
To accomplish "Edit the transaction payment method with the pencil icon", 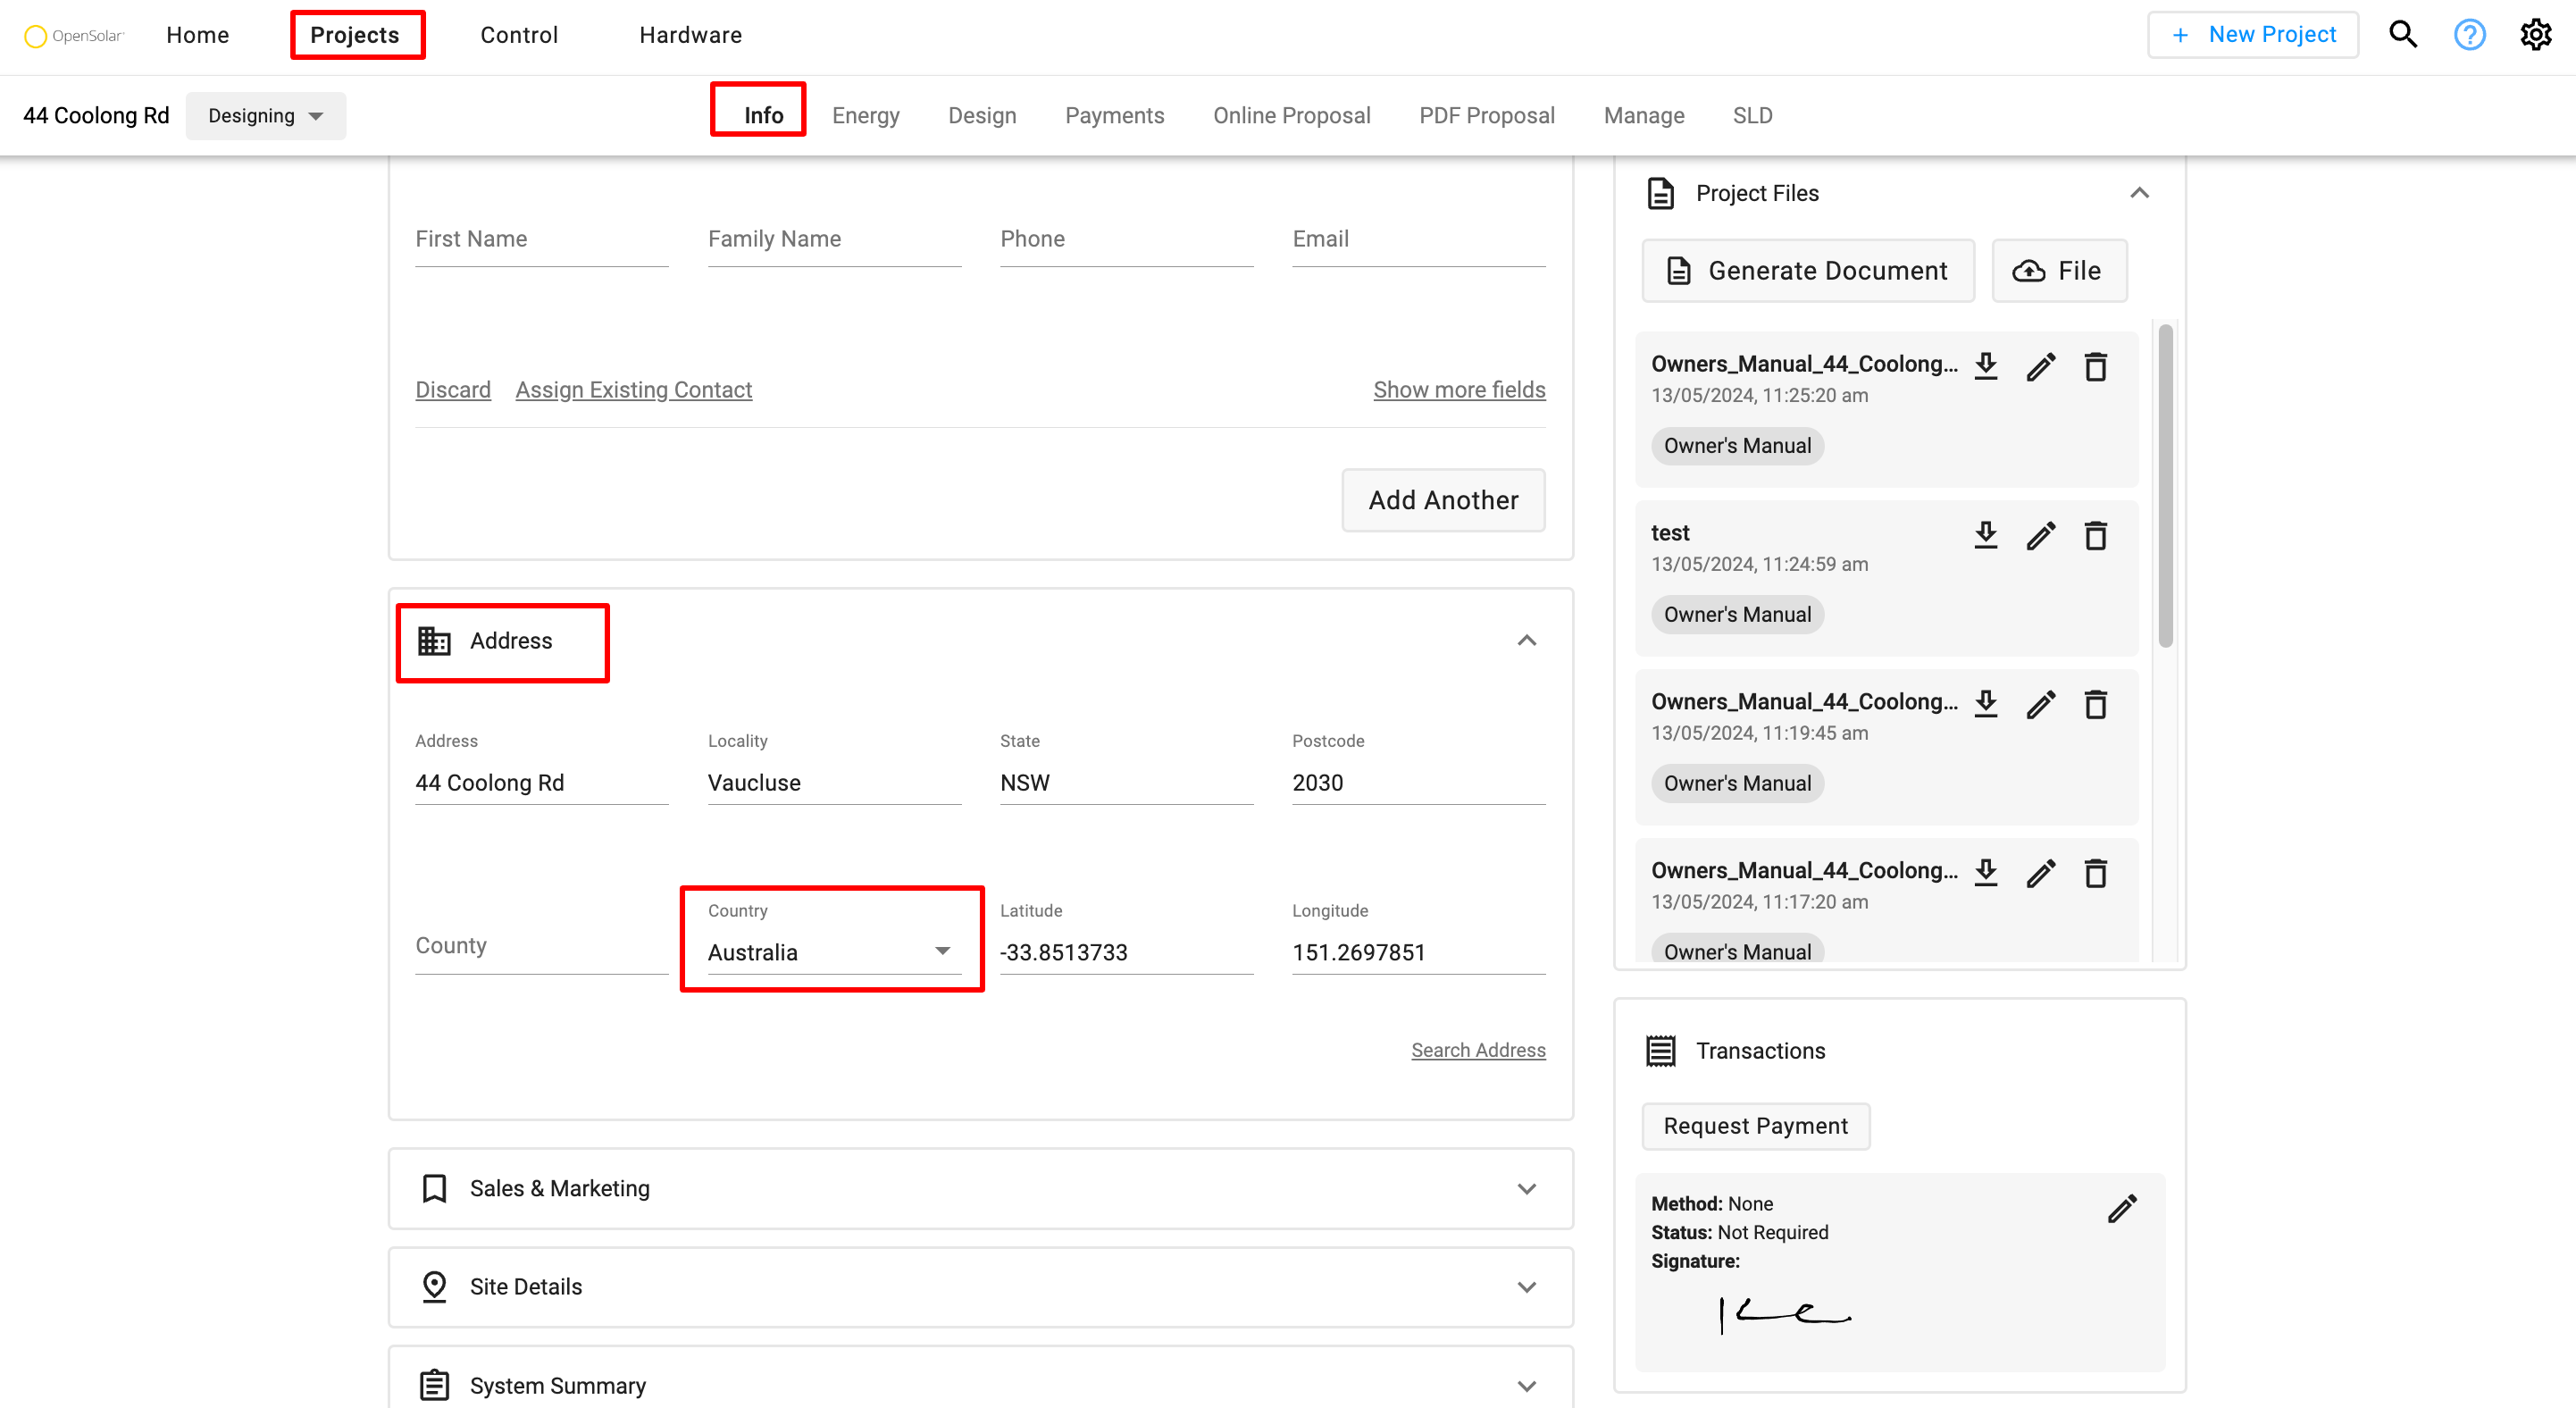I will 2122,1208.
